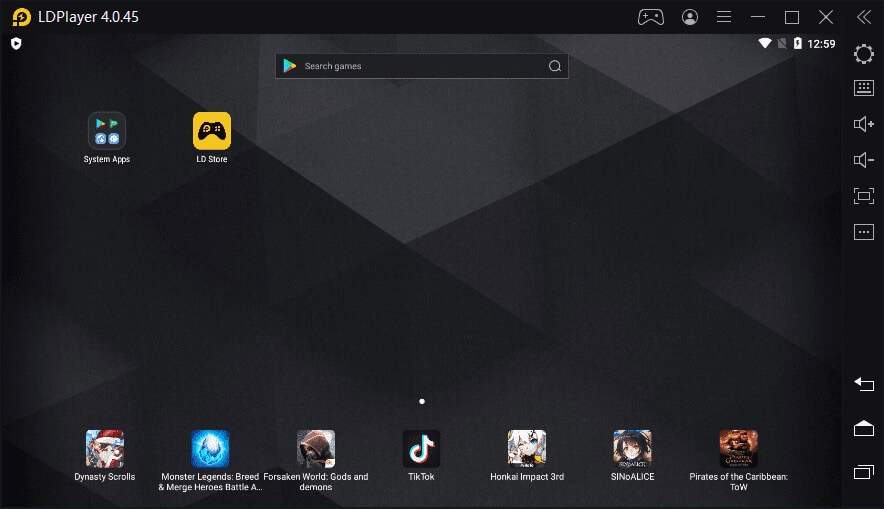Increase volume with sidebar speaker plus
Image resolution: width=884 pixels, height=509 pixels.
(x=864, y=124)
